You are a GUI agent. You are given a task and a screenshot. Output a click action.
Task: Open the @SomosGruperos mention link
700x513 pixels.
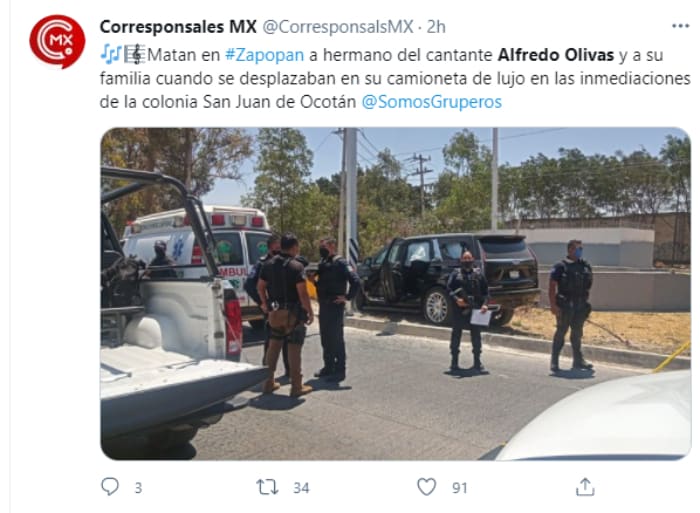[431, 102]
